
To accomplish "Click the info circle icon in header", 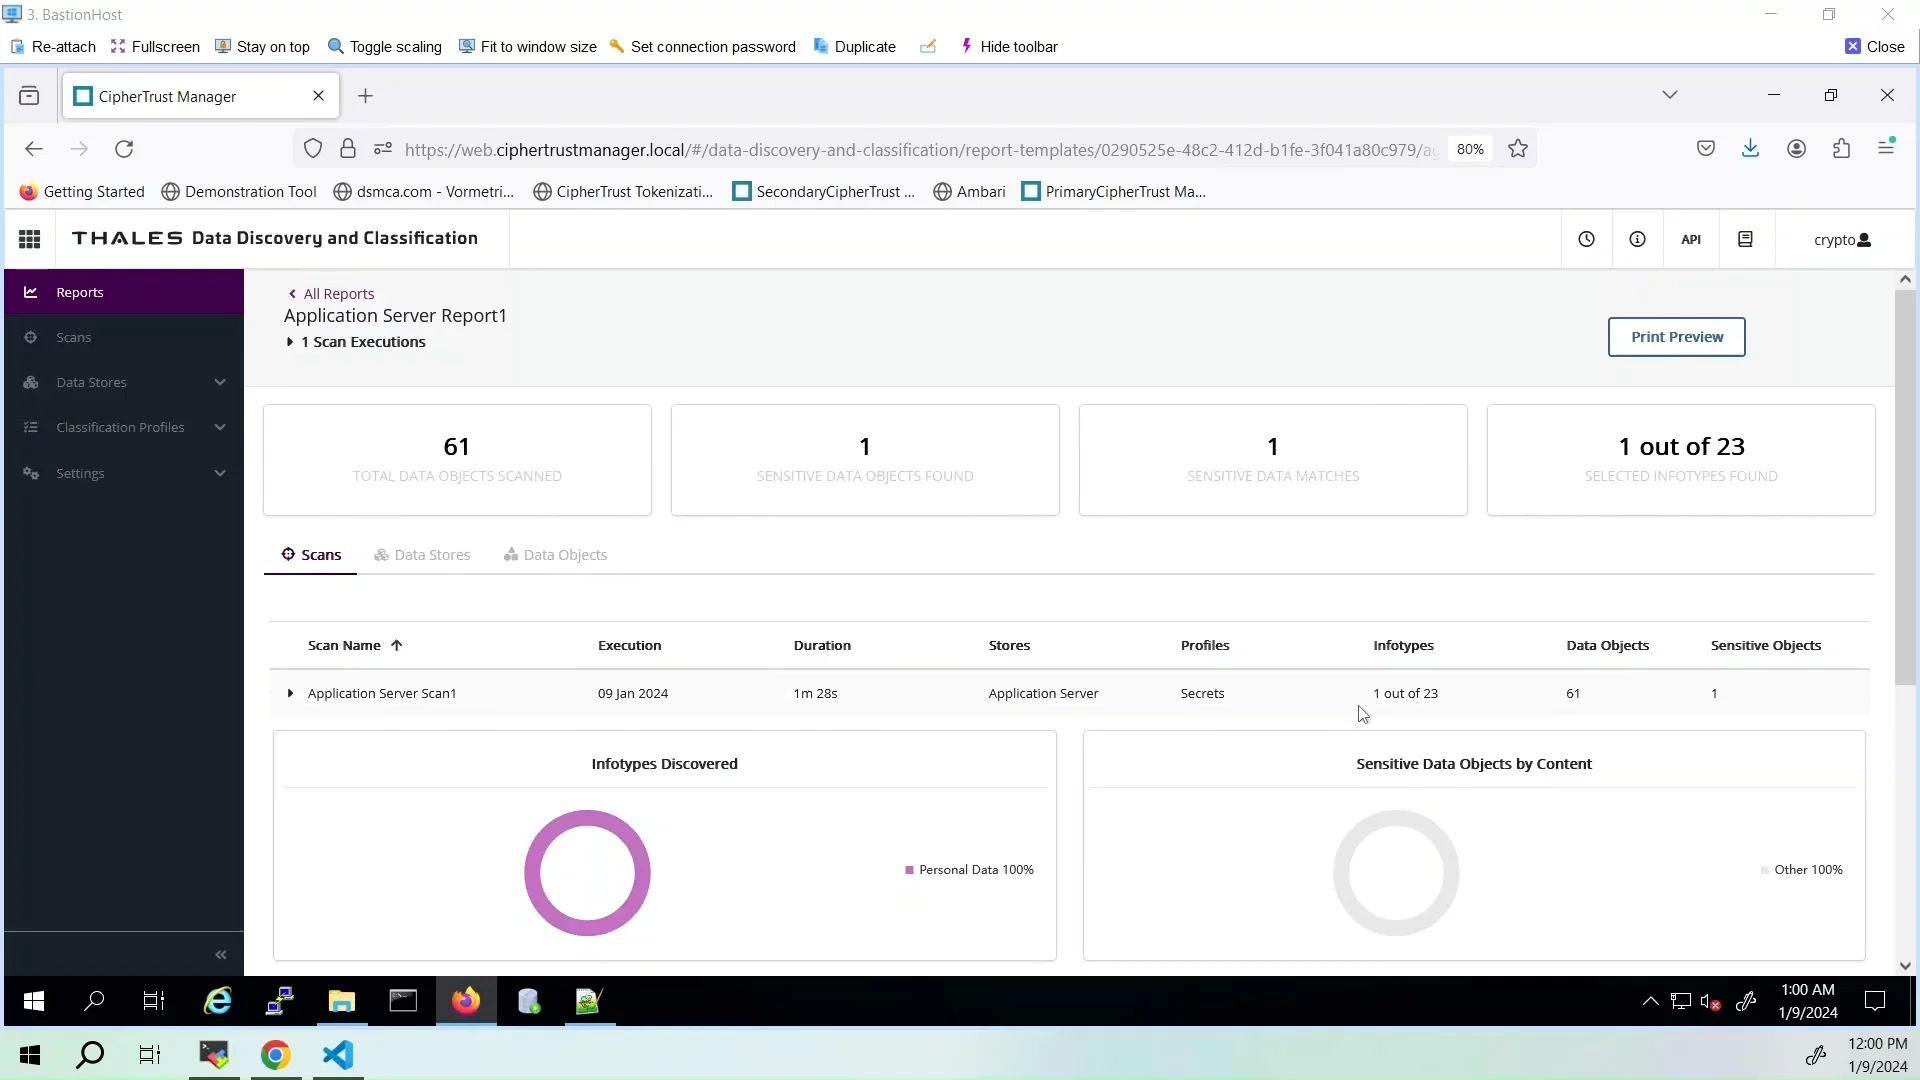I will point(1637,239).
